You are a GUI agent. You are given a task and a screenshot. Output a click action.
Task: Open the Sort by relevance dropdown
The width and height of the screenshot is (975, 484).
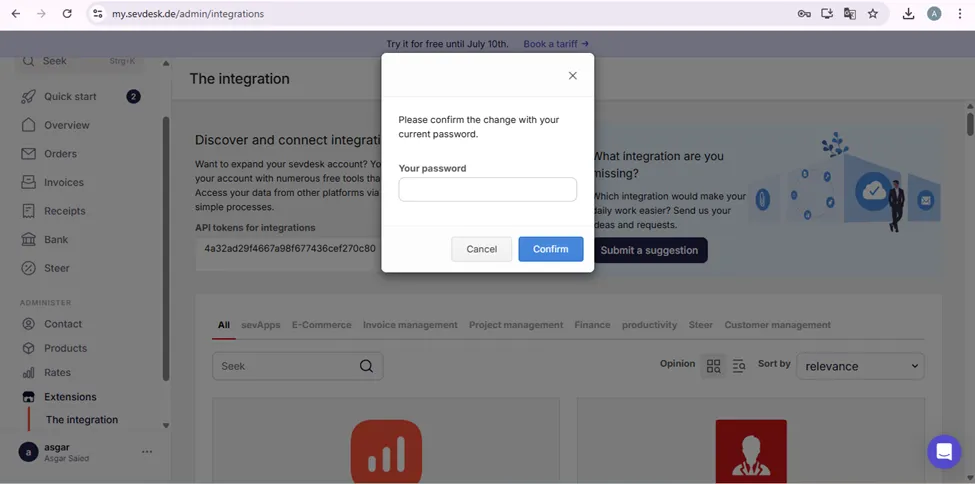click(861, 366)
